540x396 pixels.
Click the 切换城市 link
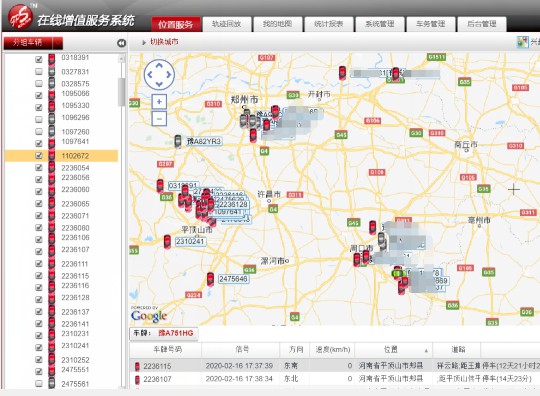point(164,42)
